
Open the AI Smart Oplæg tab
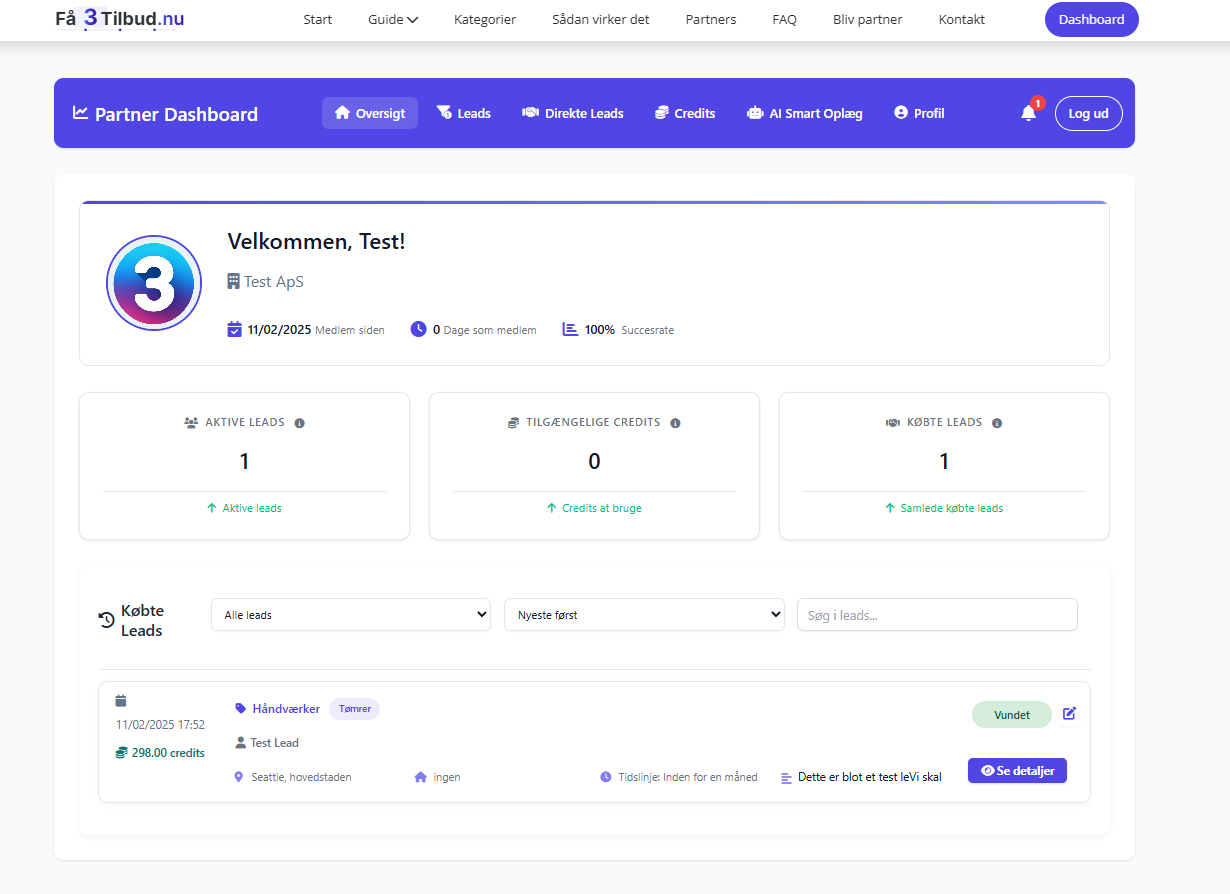point(804,114)
